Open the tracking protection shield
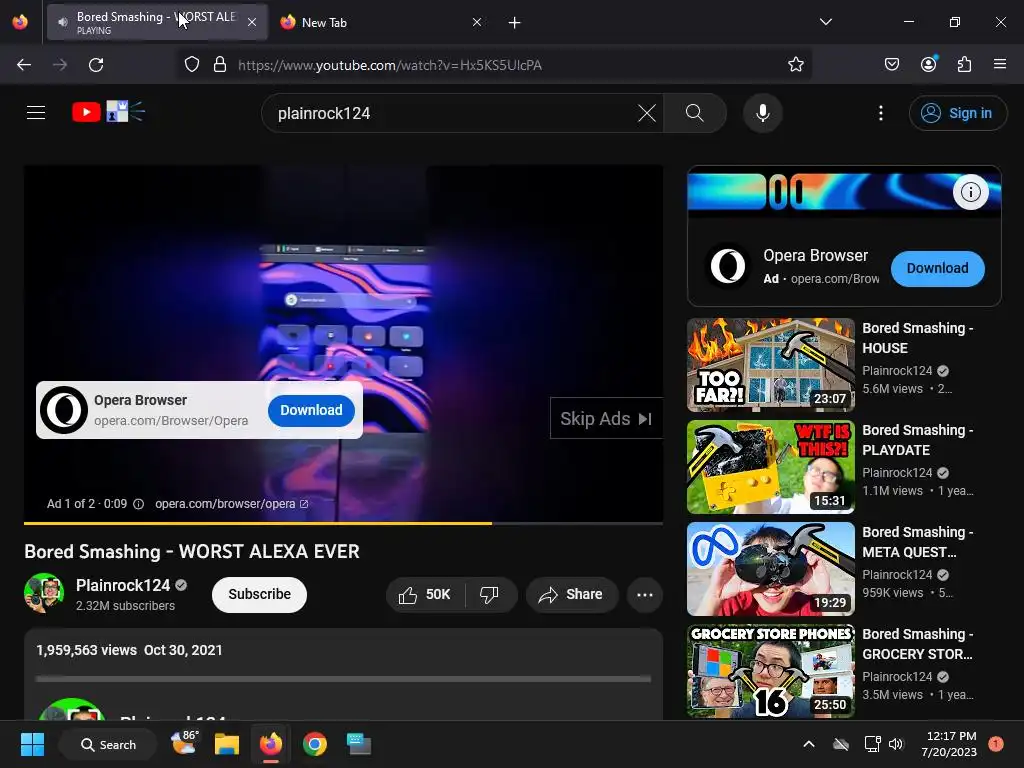 pyautogui.click(x=191, y=65)
